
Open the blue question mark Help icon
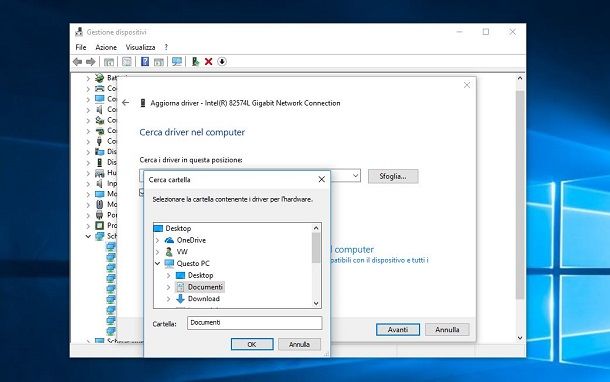(x=145, y=61)
